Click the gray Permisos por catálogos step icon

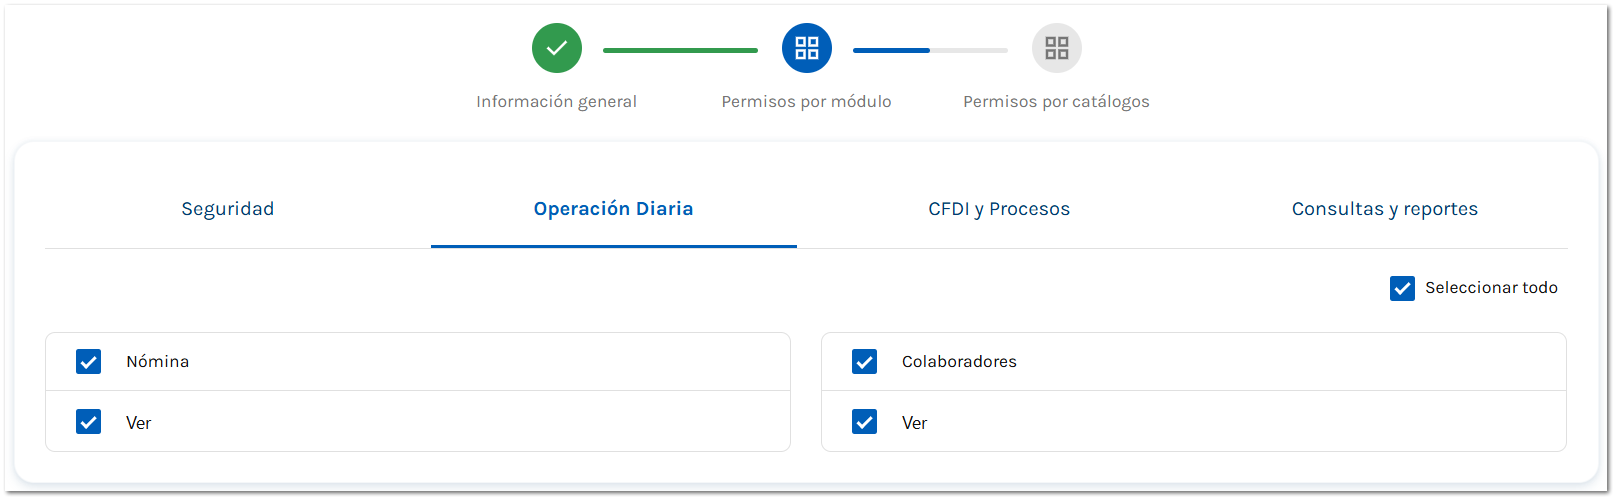1057,48
